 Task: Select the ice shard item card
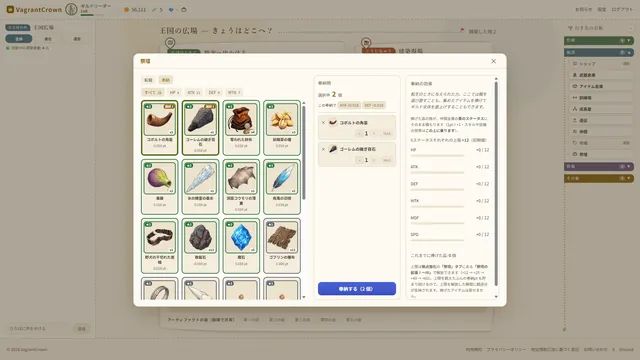point(200,187)
